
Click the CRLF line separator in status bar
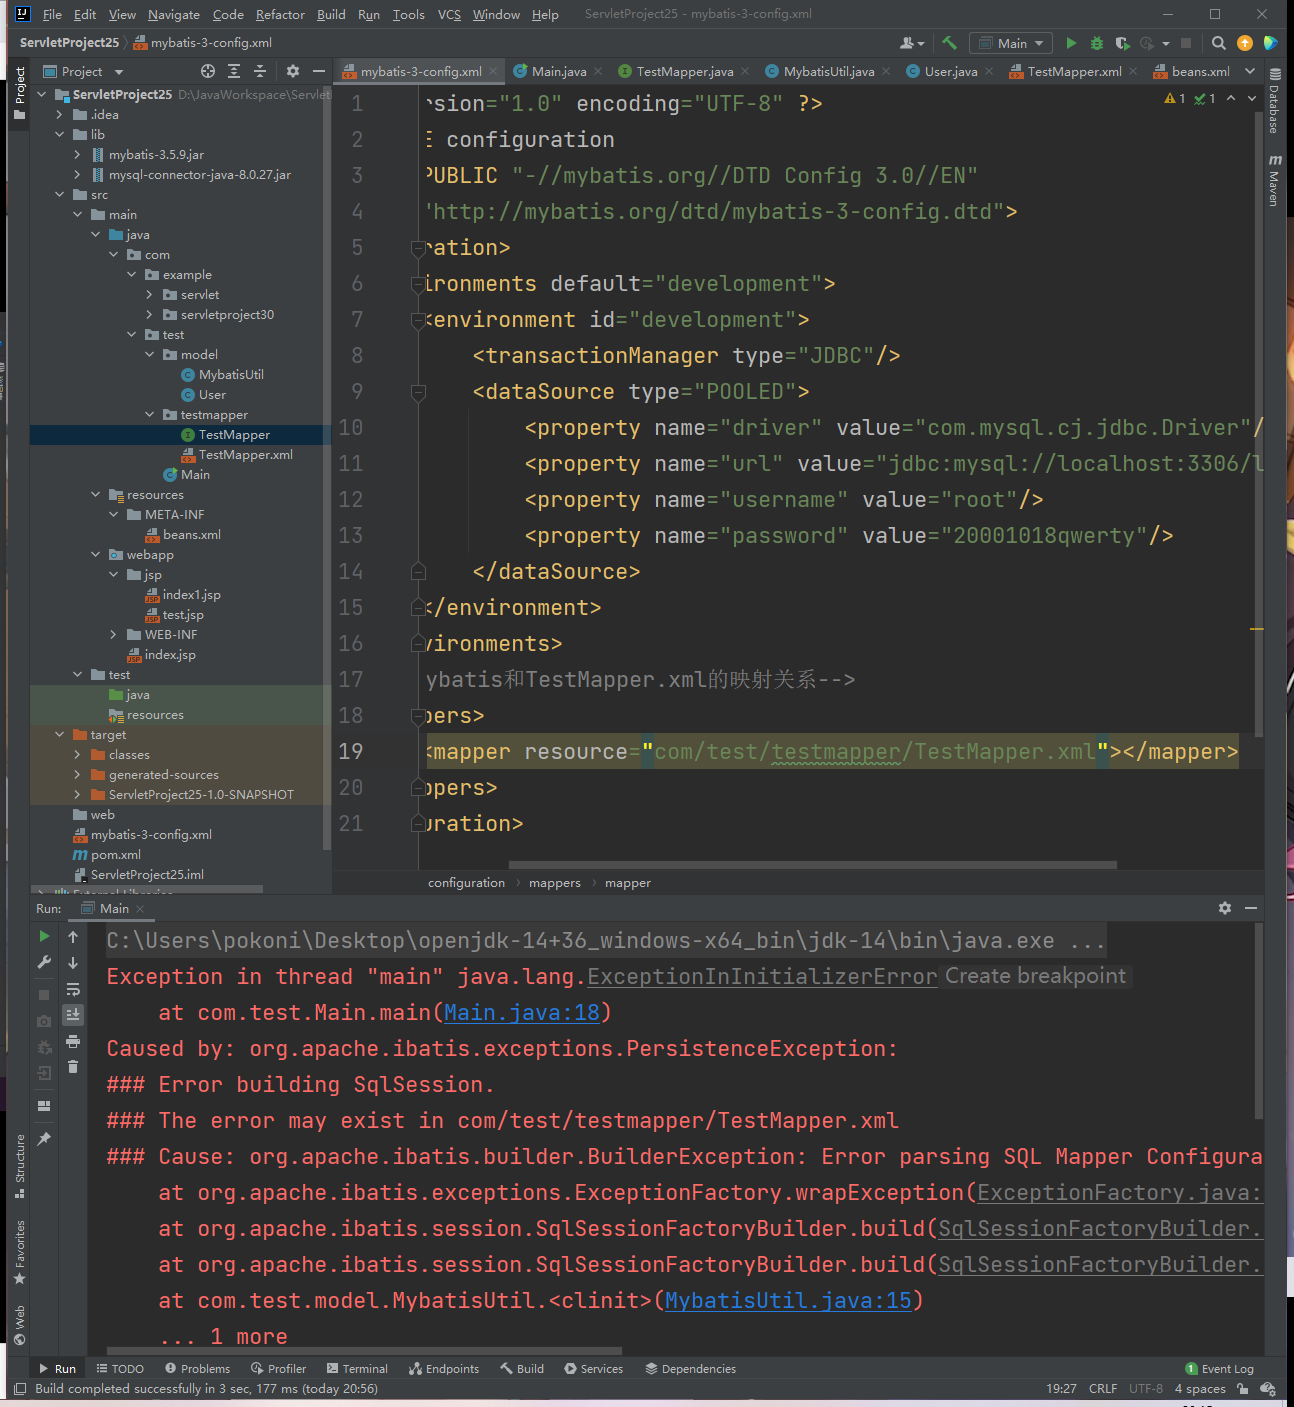(x=1103, y=1389)
